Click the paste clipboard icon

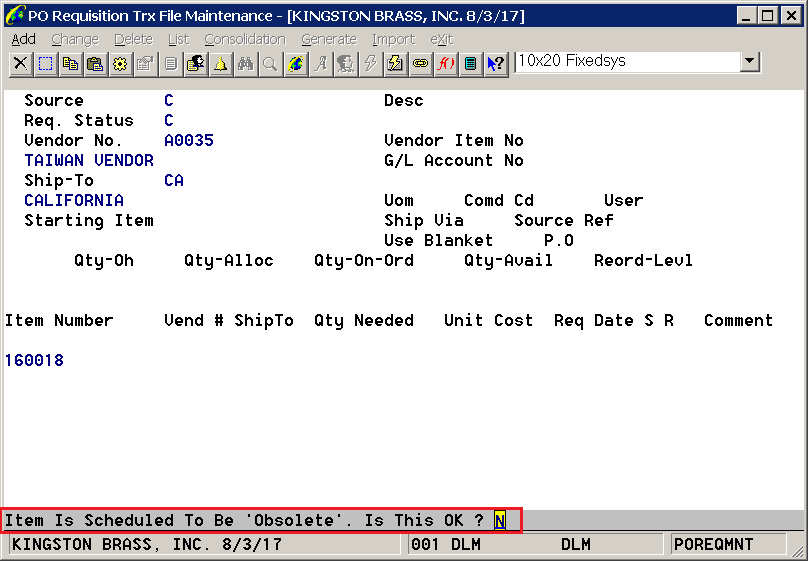pos(95,64)
